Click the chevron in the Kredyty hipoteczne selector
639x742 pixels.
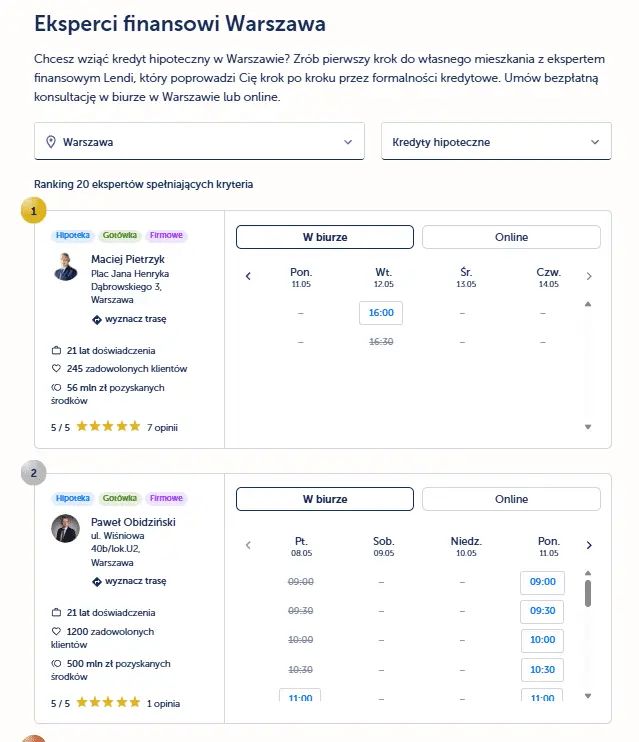[x=595, y=142]
